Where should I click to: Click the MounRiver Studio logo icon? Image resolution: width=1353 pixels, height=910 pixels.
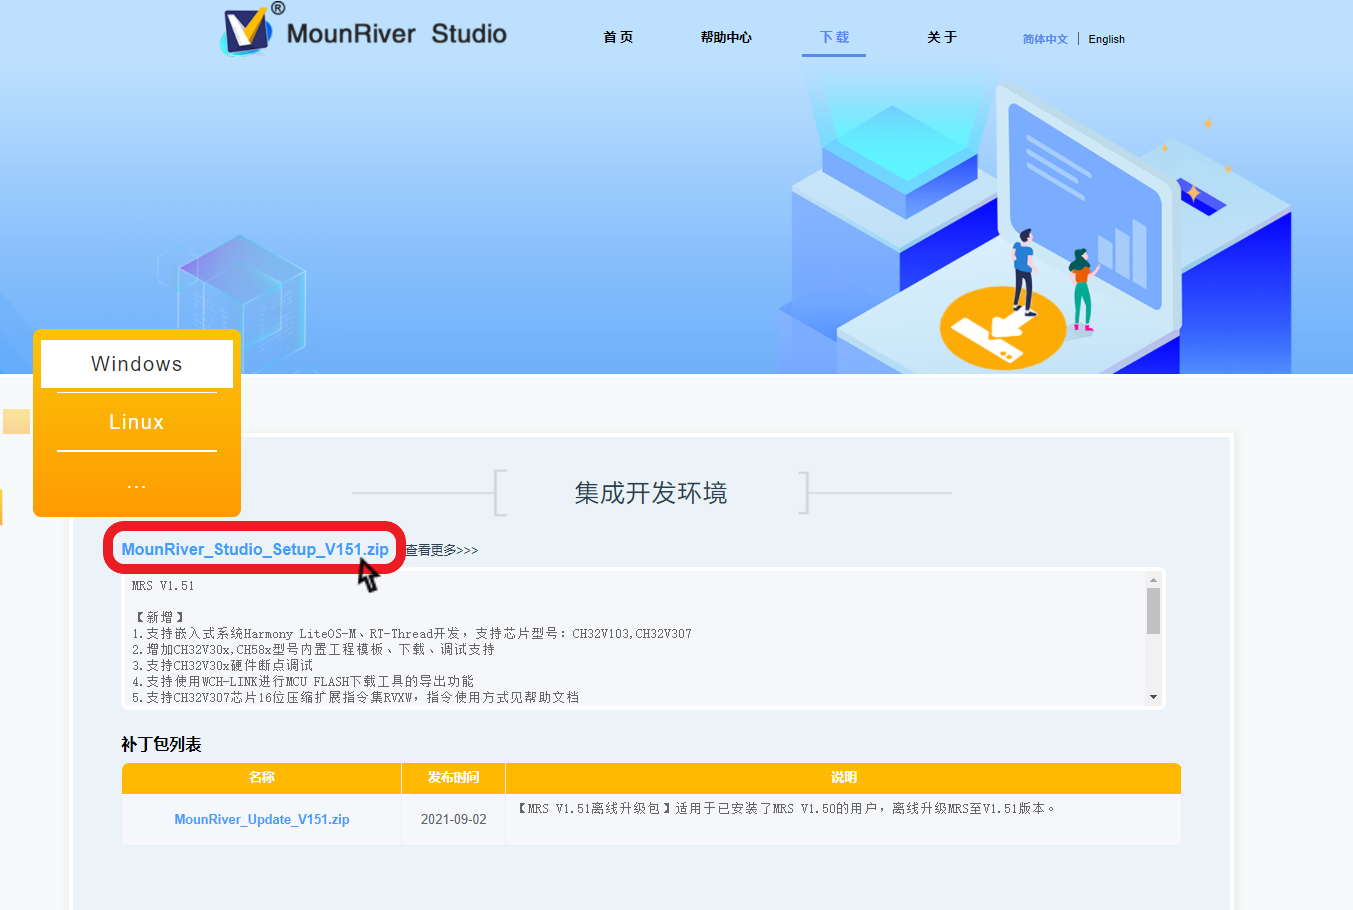point(247,30)
